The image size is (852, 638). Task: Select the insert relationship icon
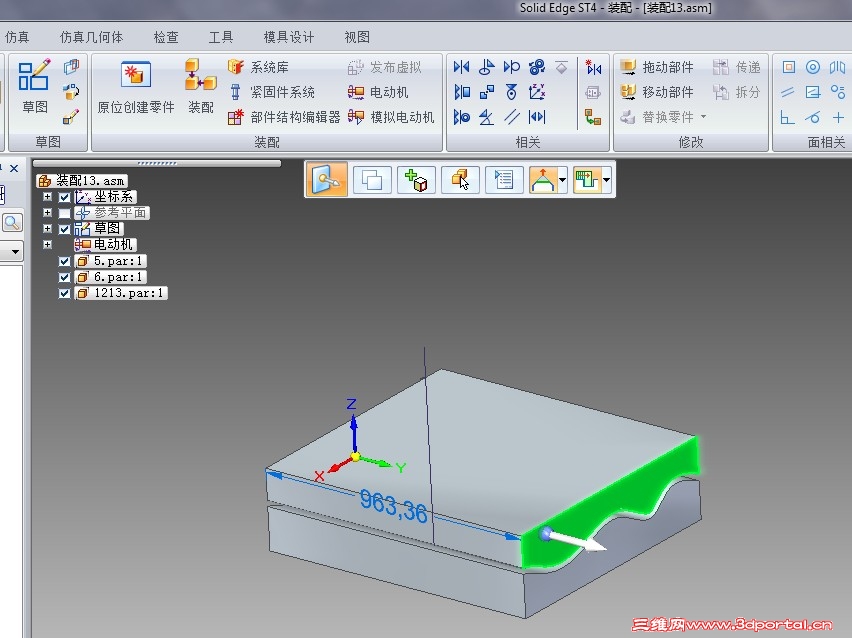tap(486, 67)
